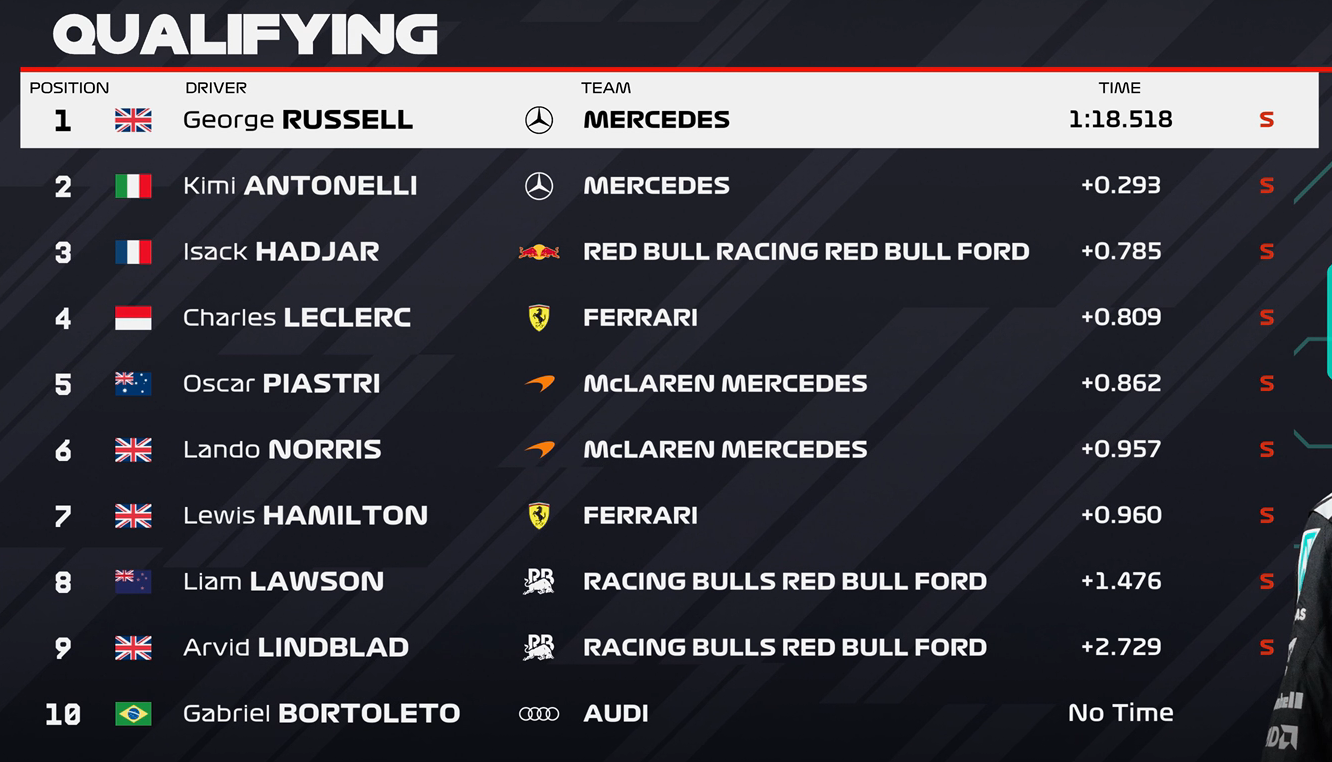This screenshot has width=1332, height=762.
Task: Click Bortoleto's No Time entry
Action: pyautogui.click(x=1120, y=713)
